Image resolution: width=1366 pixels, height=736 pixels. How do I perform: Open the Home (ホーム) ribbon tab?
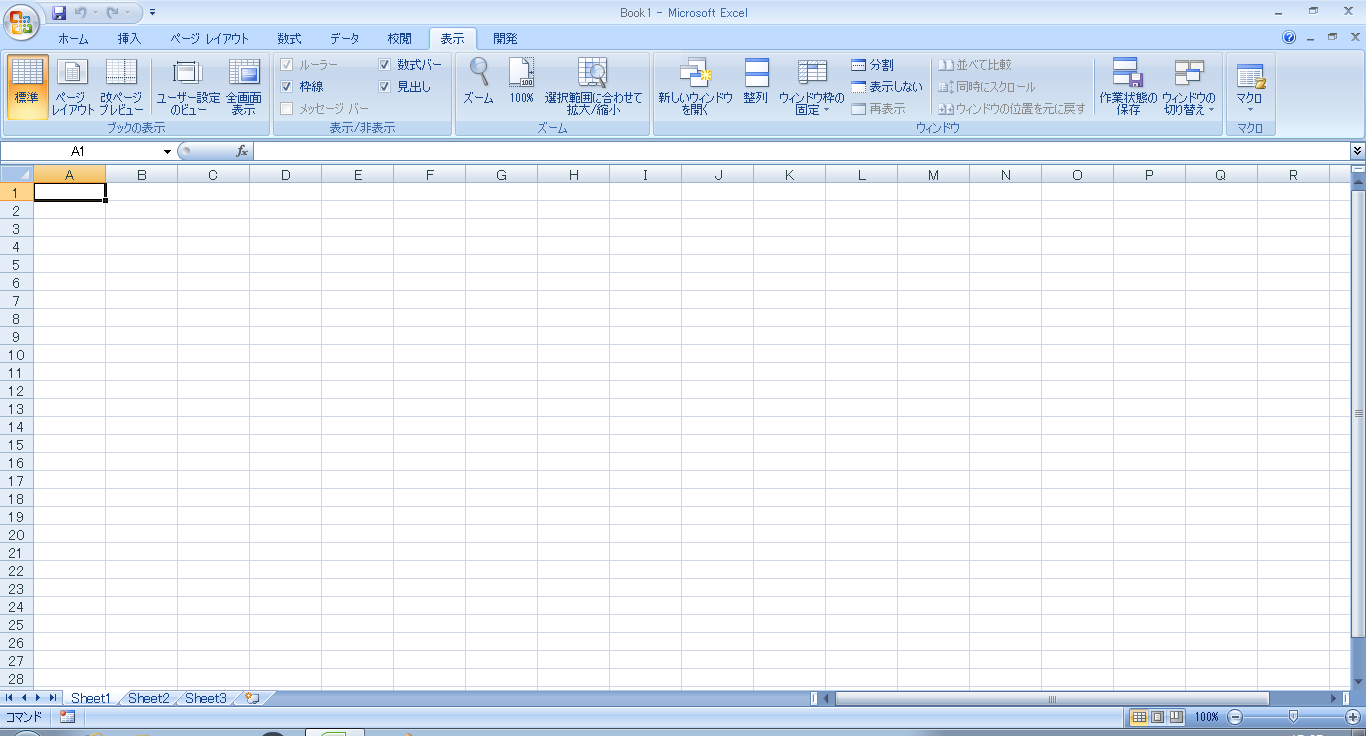pyautogui.click(x=73, y=39)
